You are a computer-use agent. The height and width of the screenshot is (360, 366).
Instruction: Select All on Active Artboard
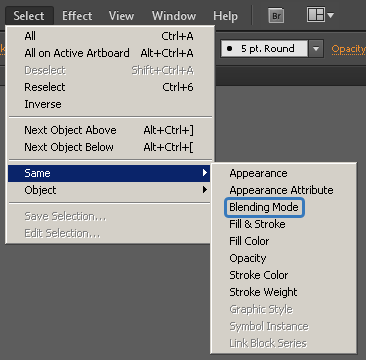coord(109,53)
